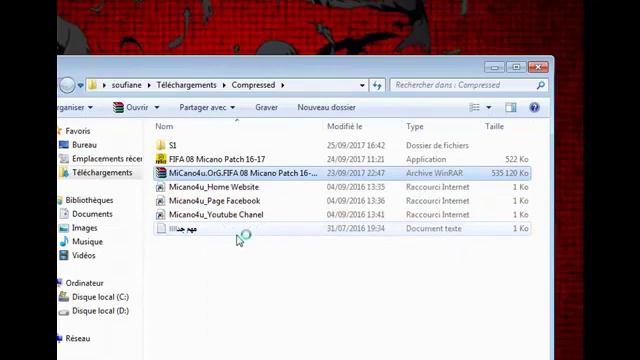
Task: Click Compressed in the address path
Action: point(253,85)
